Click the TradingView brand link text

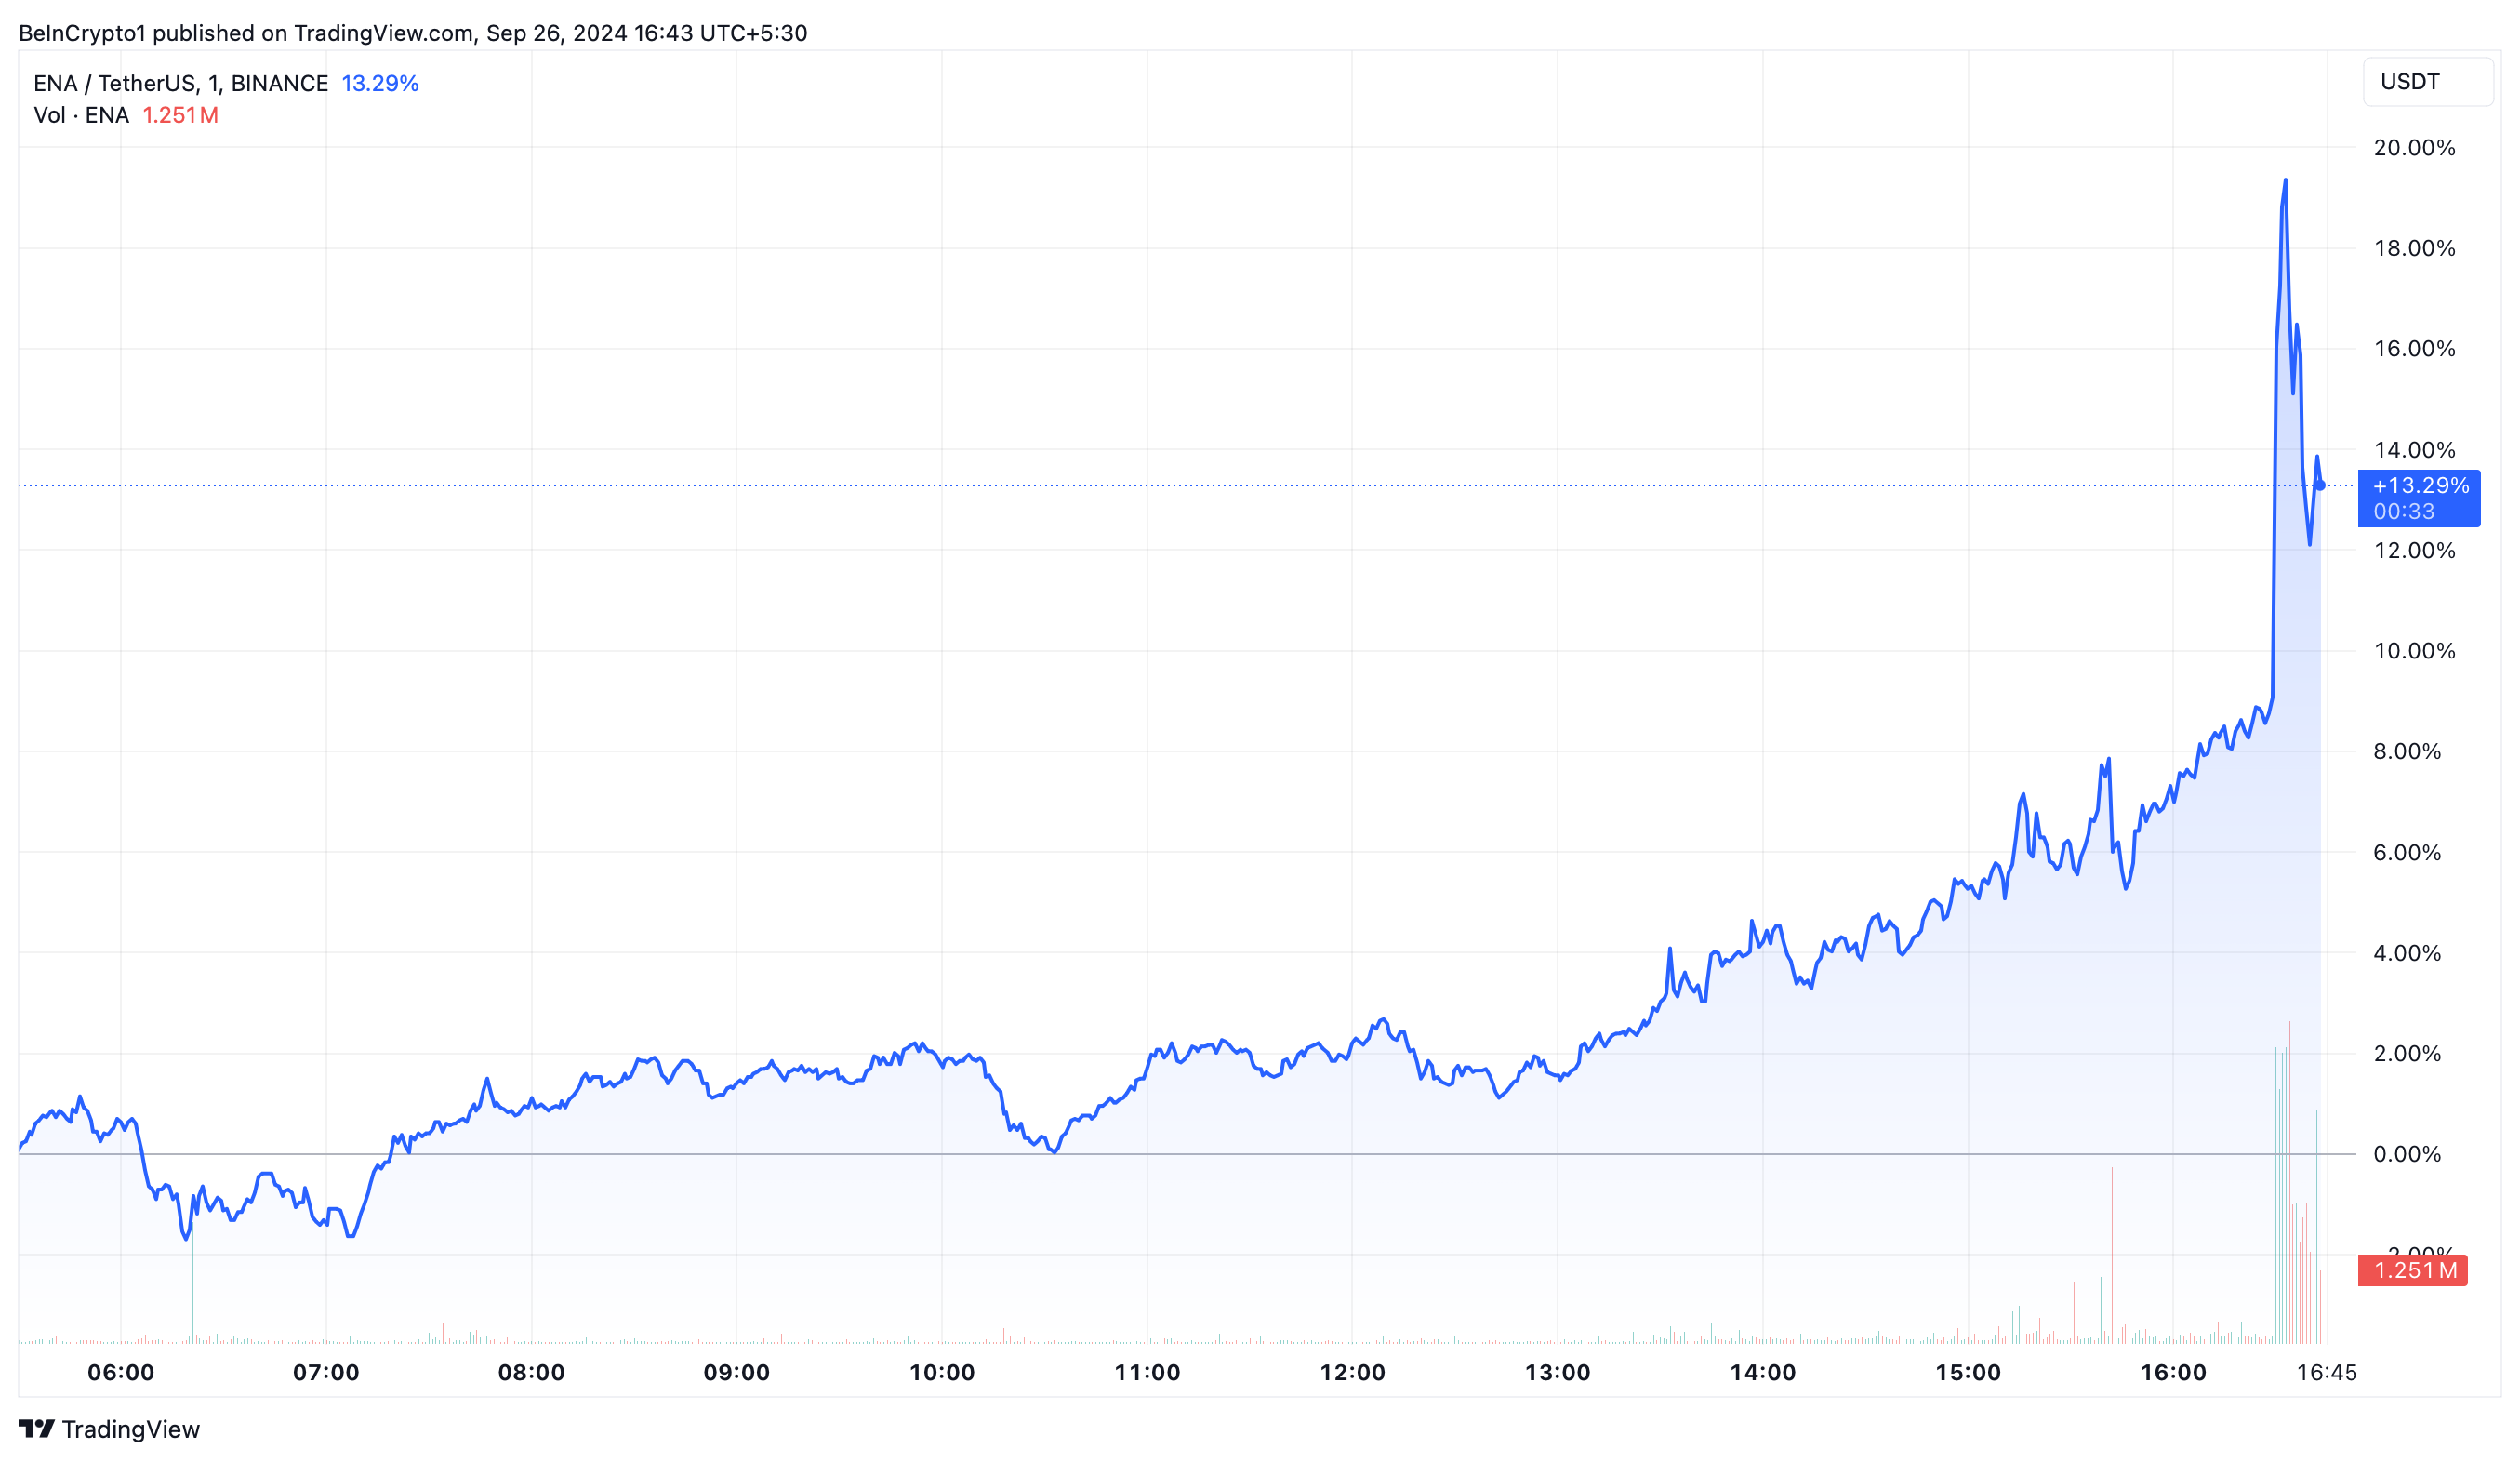coord(131,1430)
